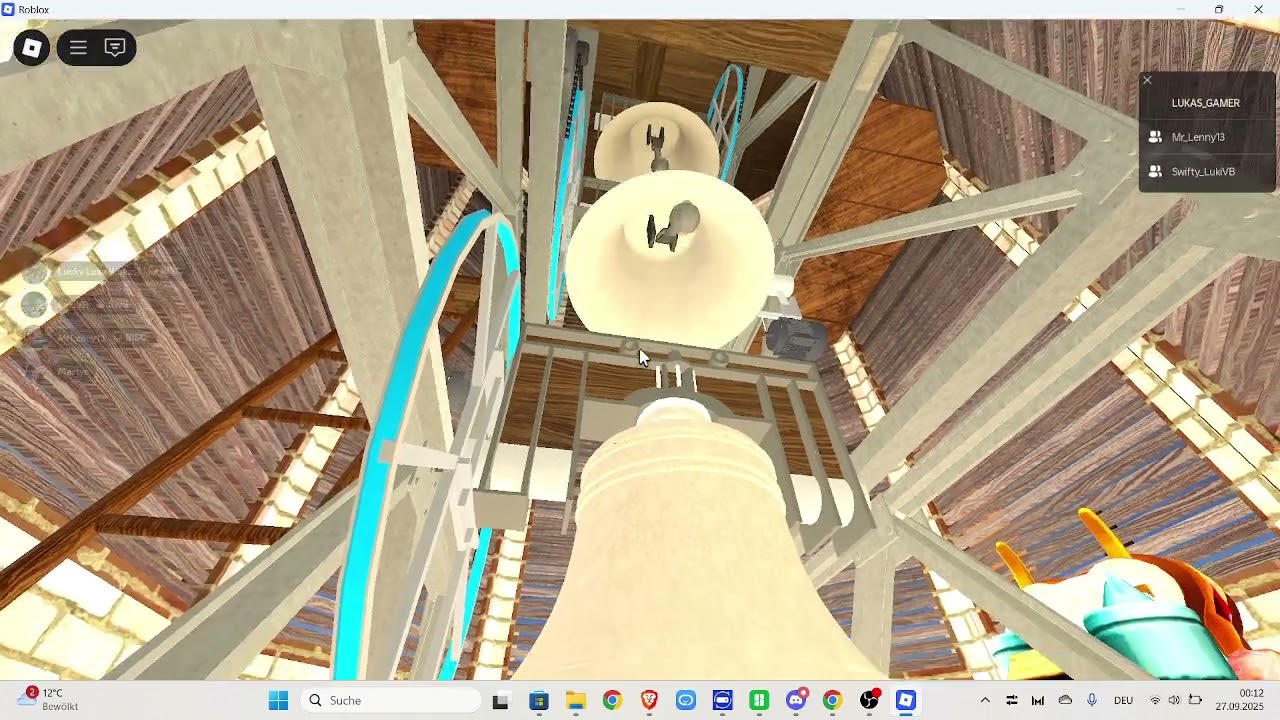Open the weather widget showing 12°C Bewölkt

[x=48, y=700]
